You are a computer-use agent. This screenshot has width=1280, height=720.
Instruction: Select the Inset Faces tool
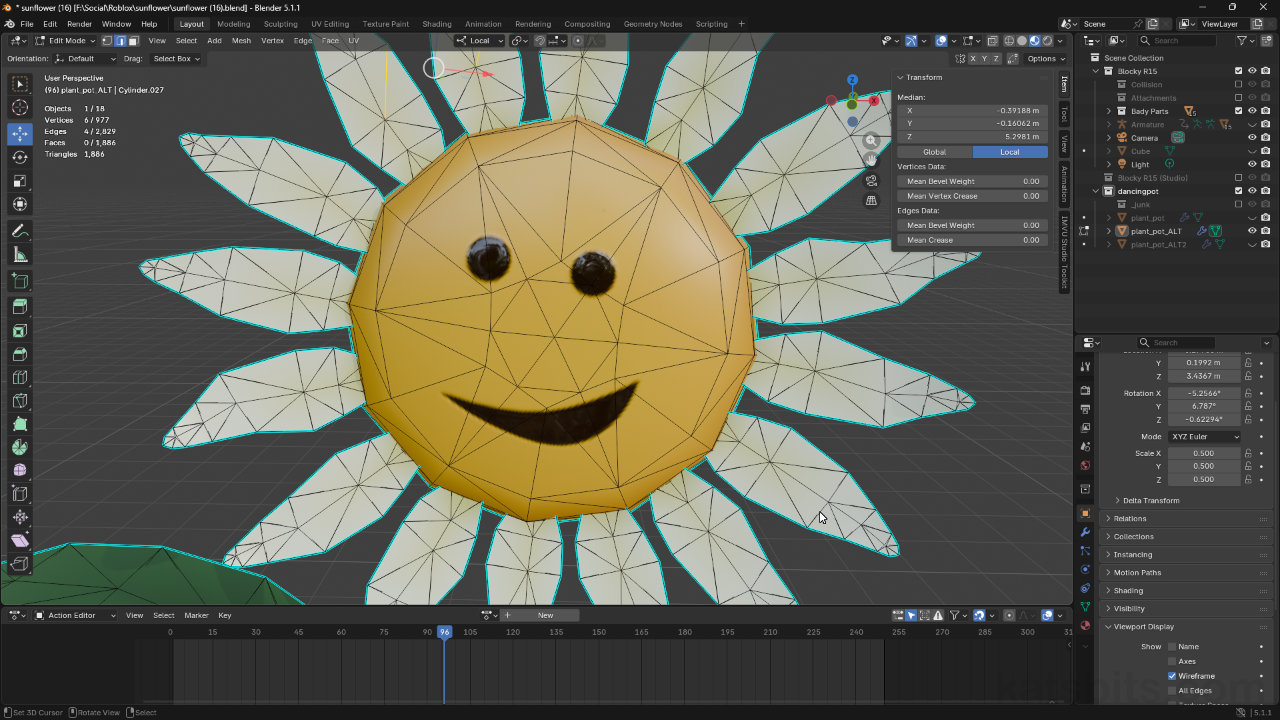click(x=20, y=331)
